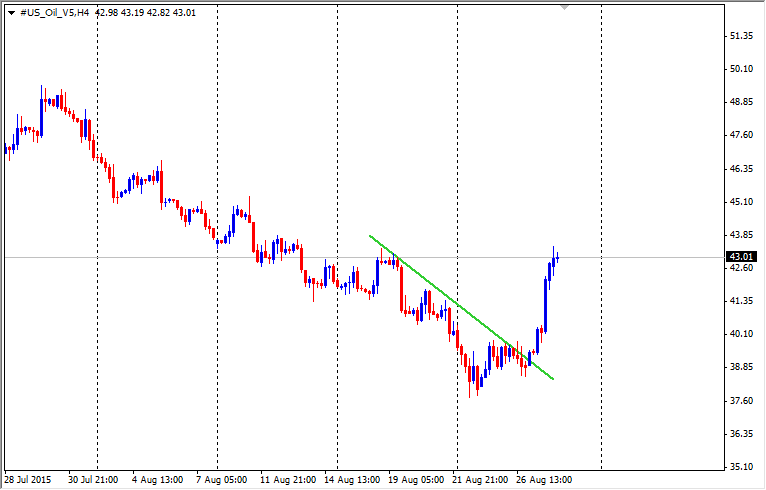Viewport: 766px width, 490px height.
Task: Click the 21 Aug 21:00 time label
Action: coord(479,479)
